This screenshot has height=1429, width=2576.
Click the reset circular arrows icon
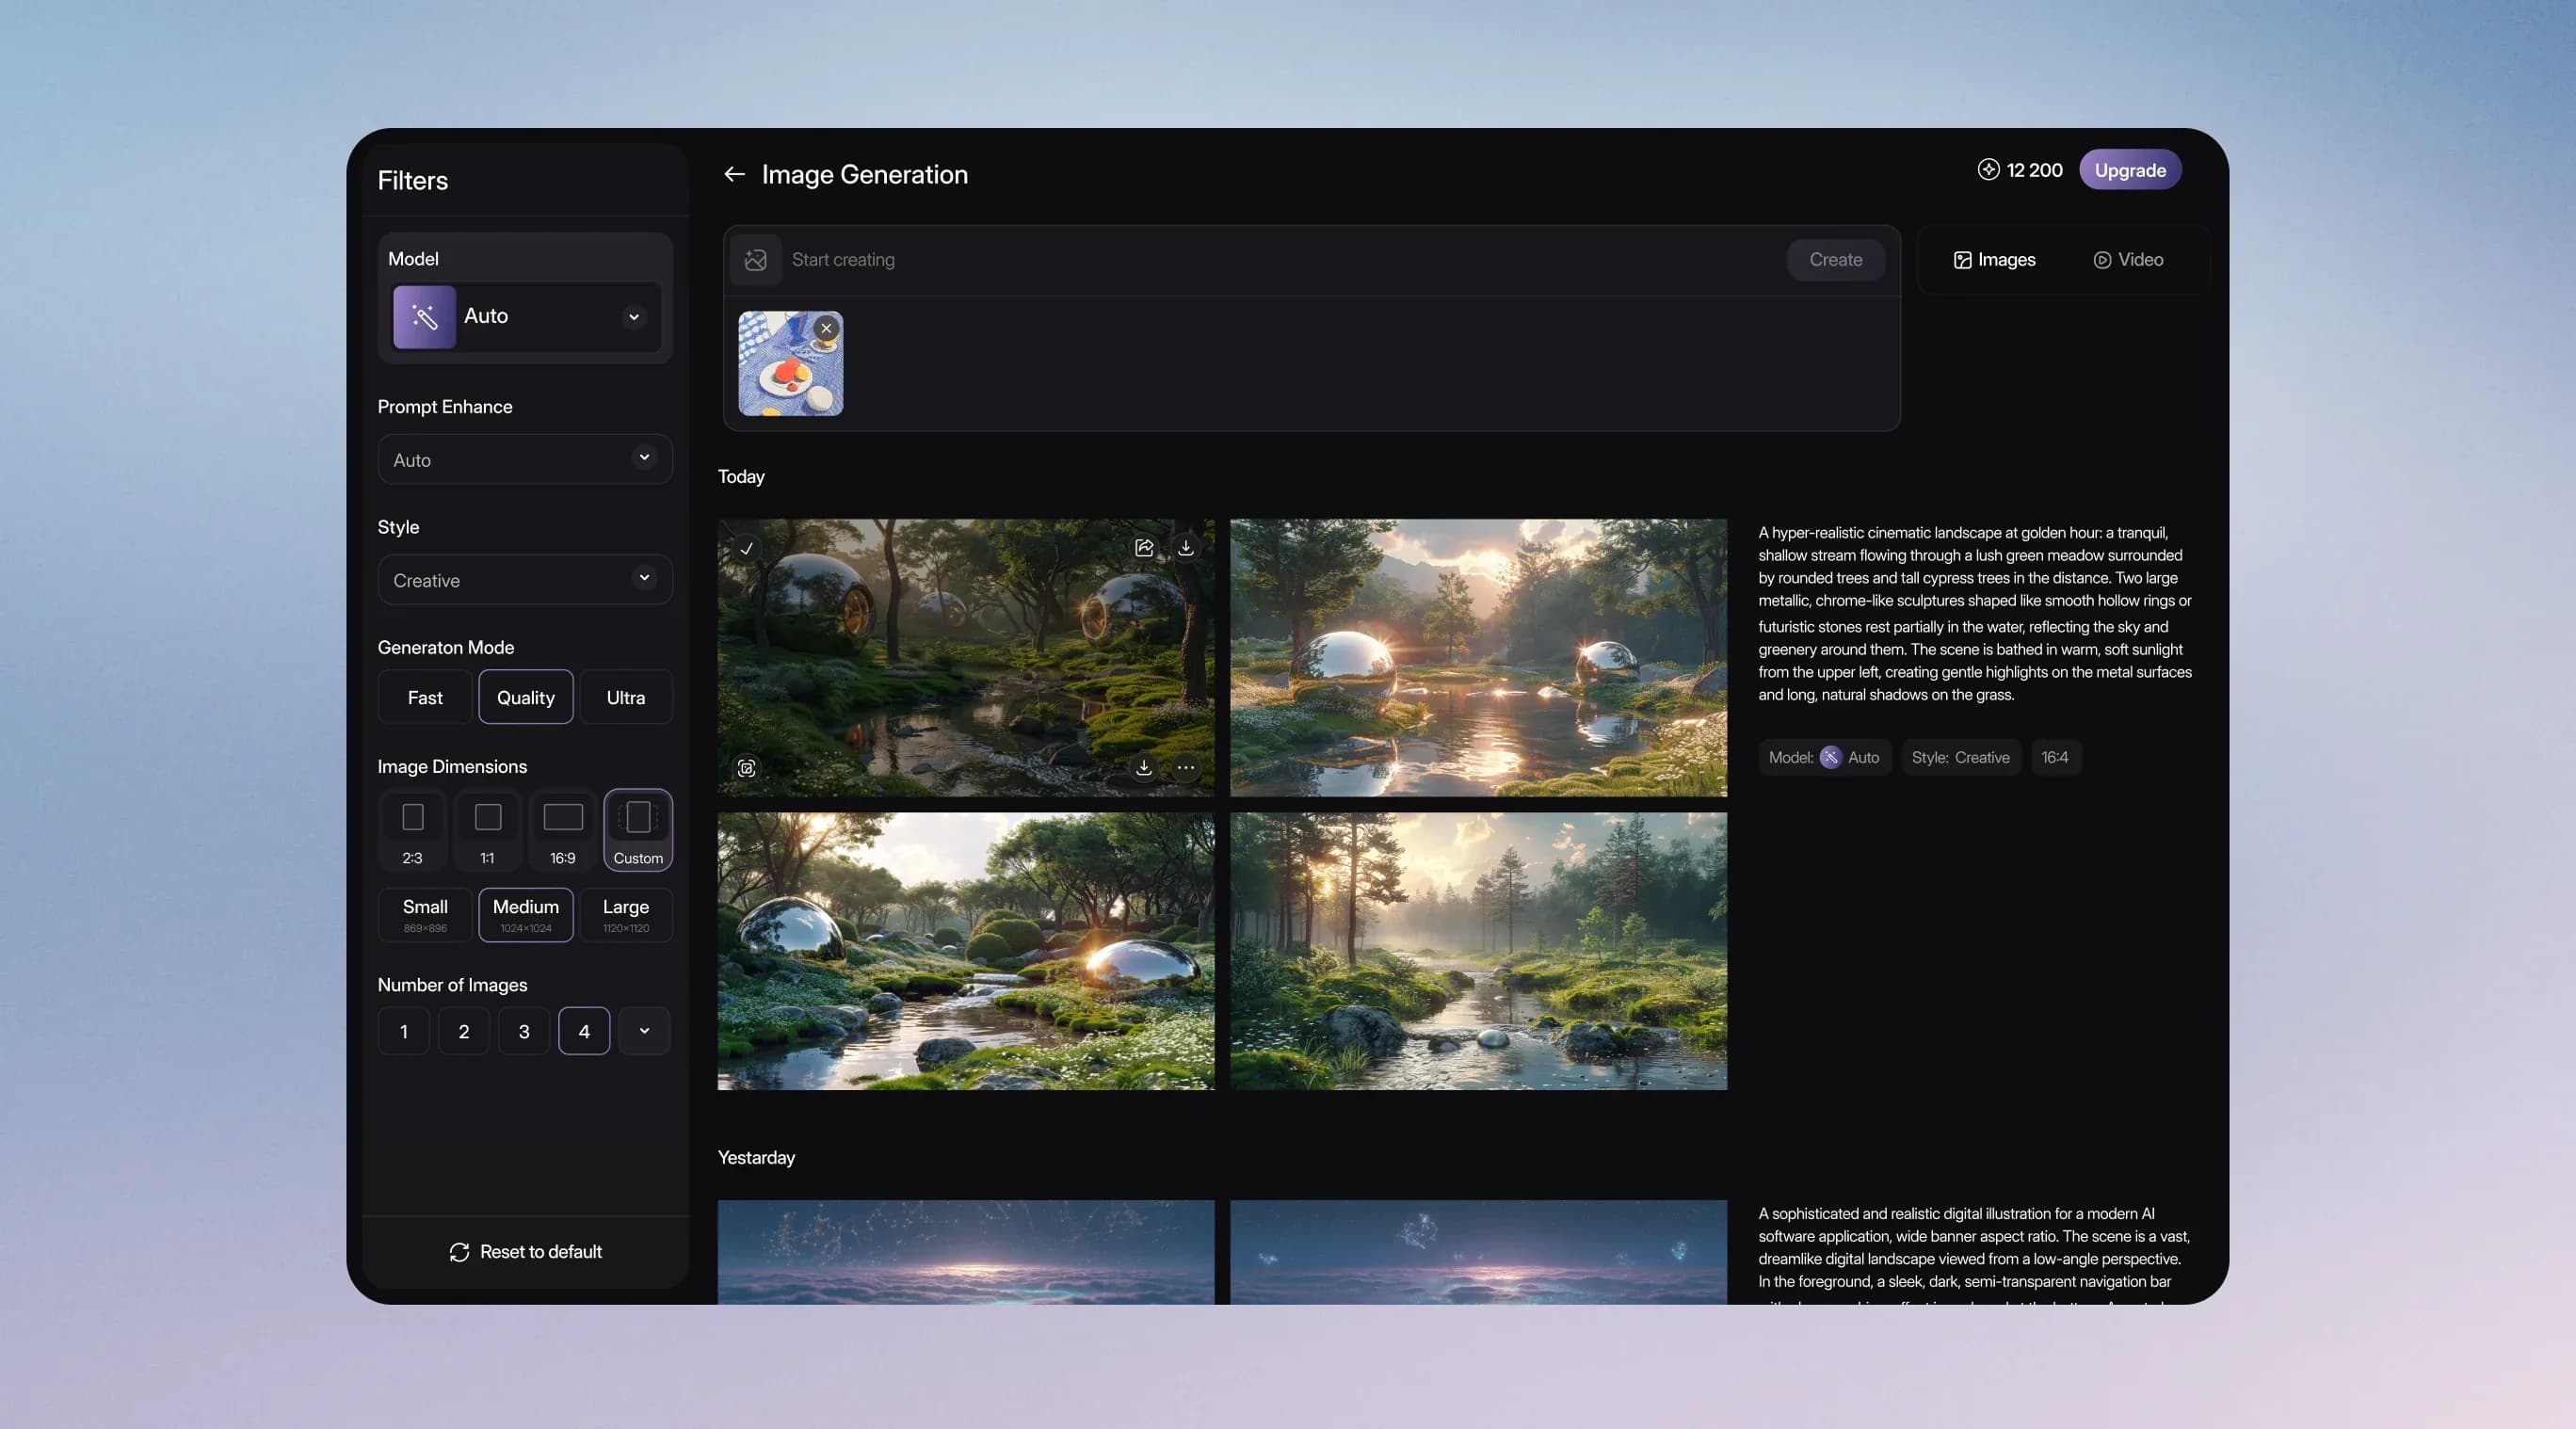pos(459,1252)
